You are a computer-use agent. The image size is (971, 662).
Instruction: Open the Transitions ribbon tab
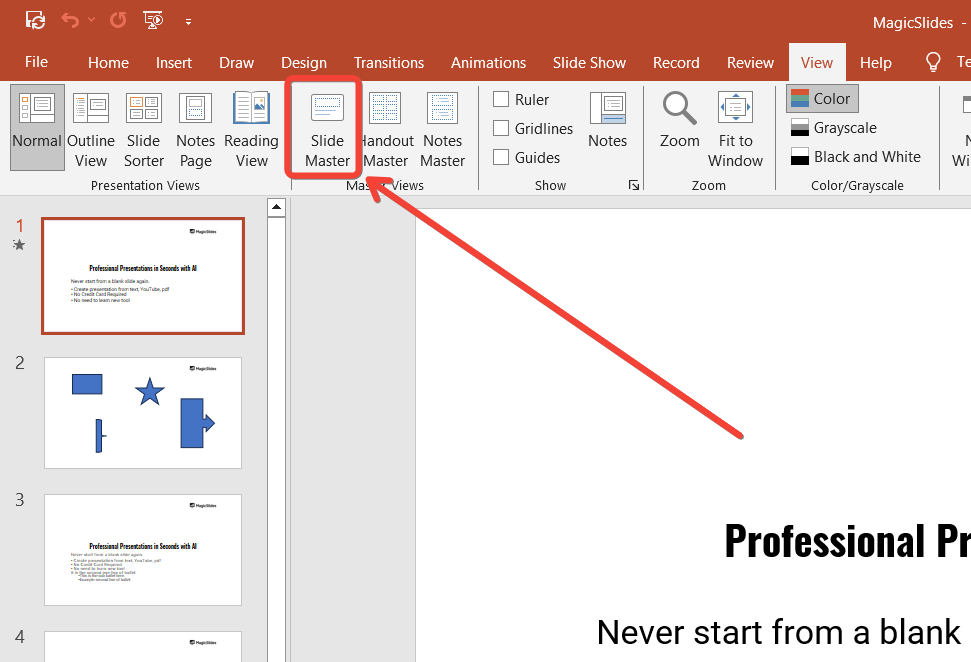coord(389,62)
